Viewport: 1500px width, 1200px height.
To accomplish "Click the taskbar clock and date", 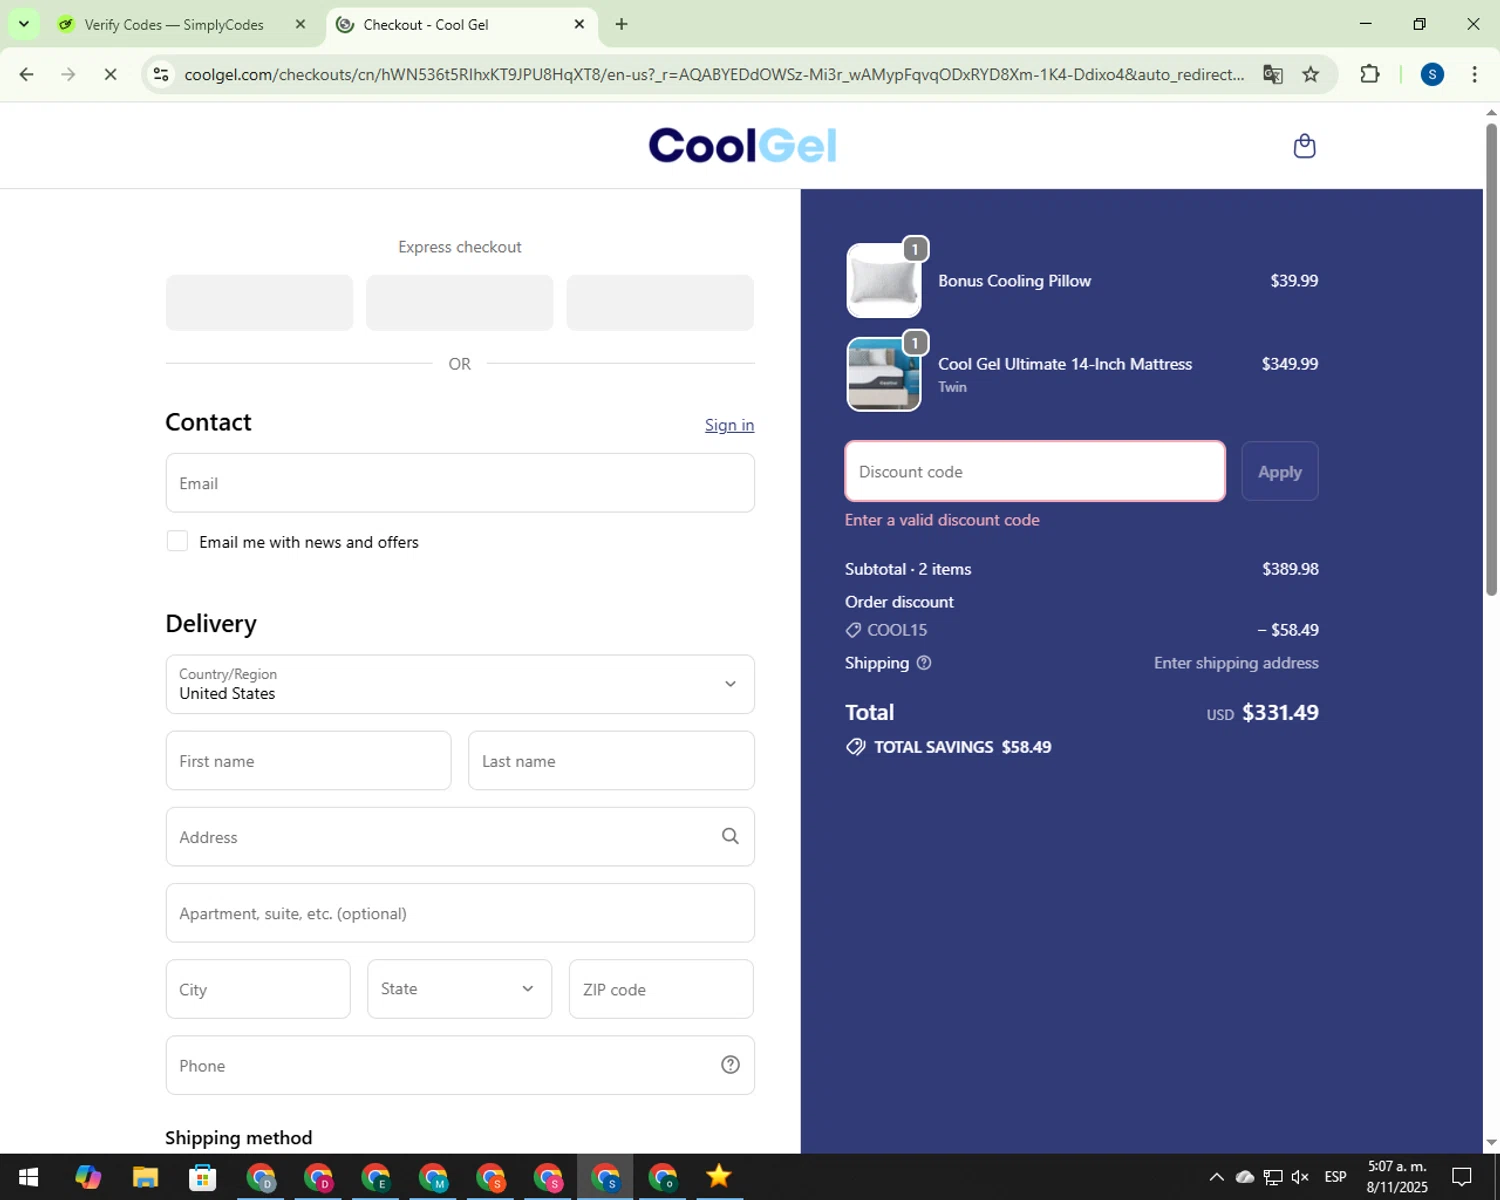I will click(x=1397, y=1177).
